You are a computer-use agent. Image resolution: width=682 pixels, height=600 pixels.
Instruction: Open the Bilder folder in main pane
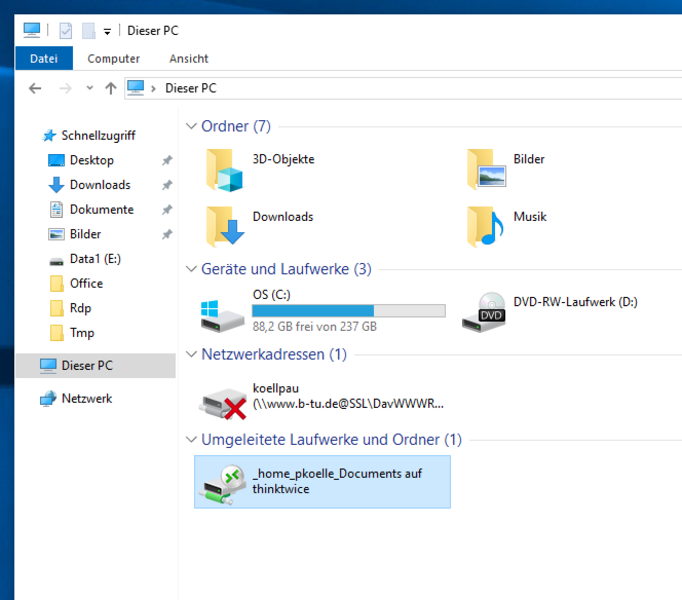click(485, 169)
